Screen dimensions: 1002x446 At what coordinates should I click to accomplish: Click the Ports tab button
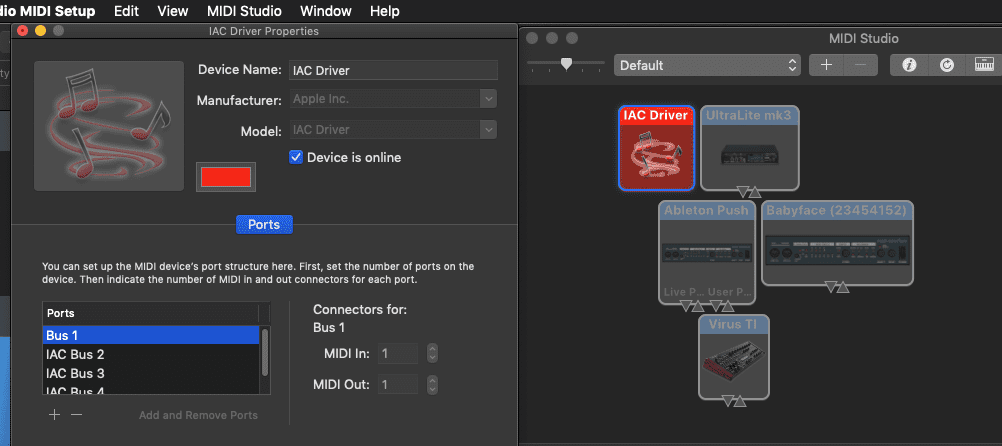264,225
